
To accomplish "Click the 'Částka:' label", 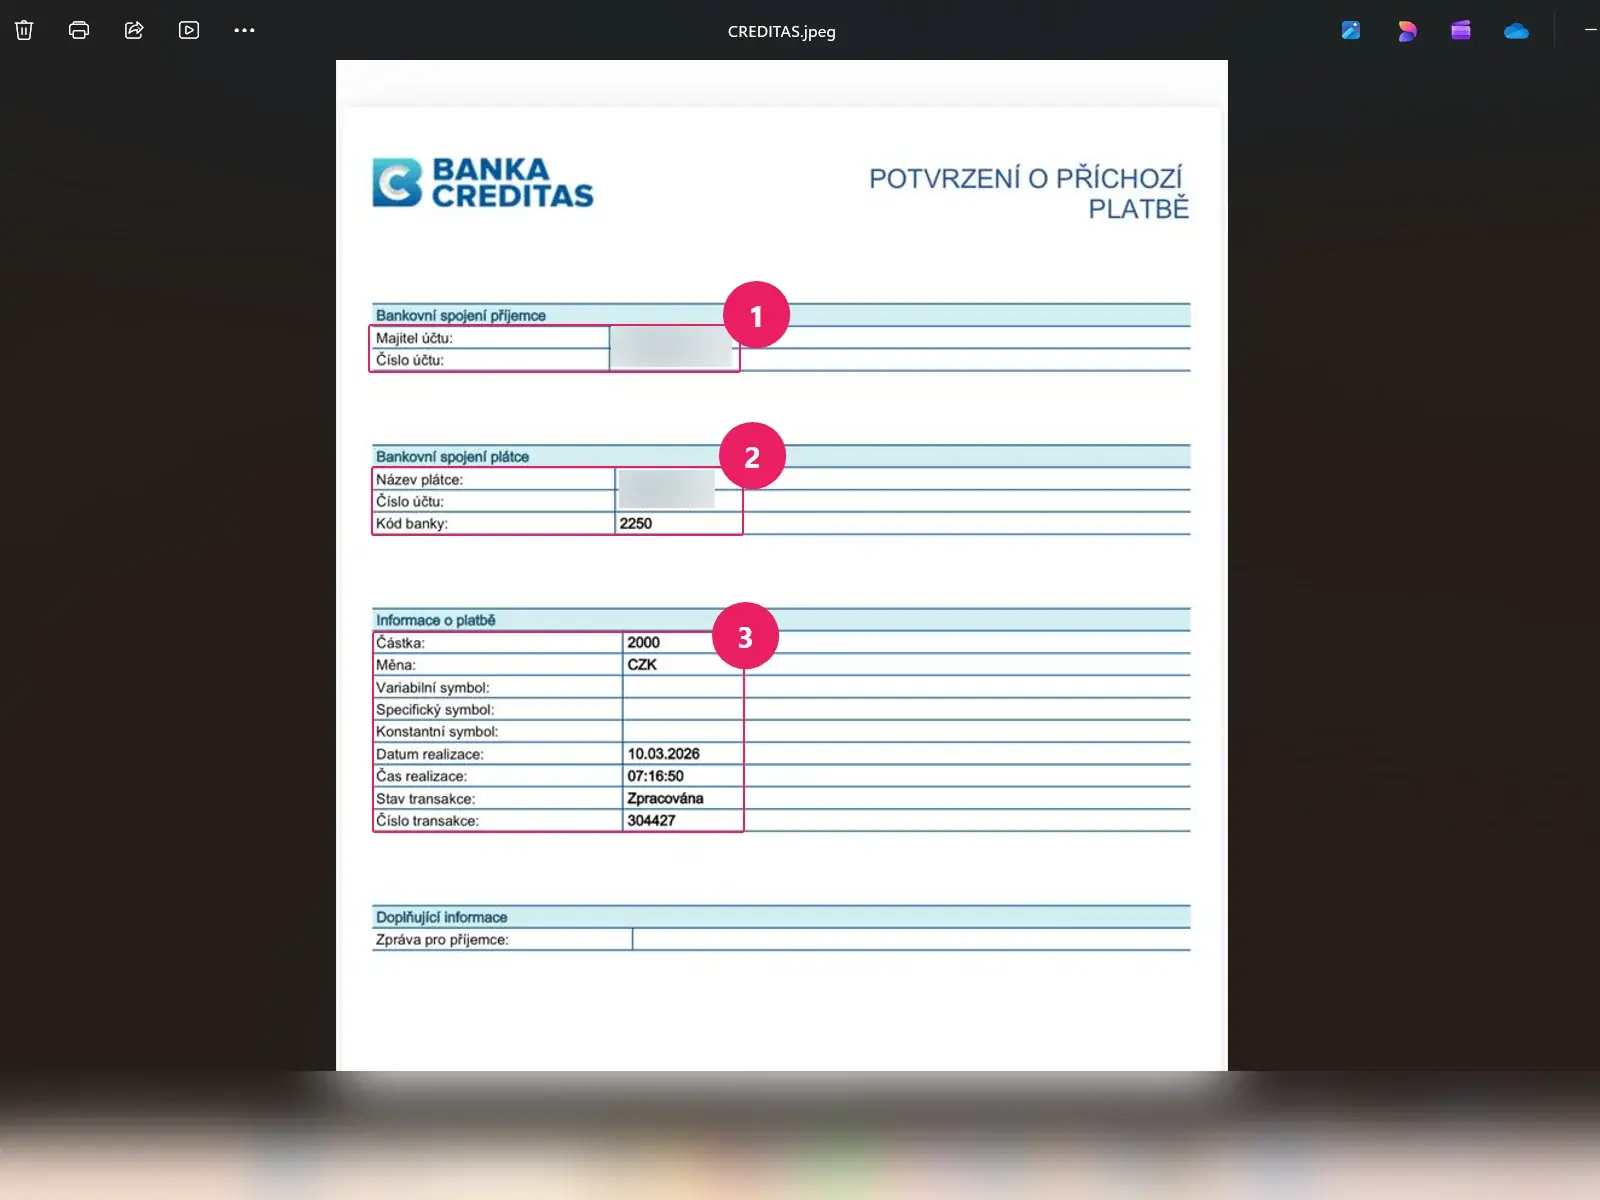I will [400, 643].
